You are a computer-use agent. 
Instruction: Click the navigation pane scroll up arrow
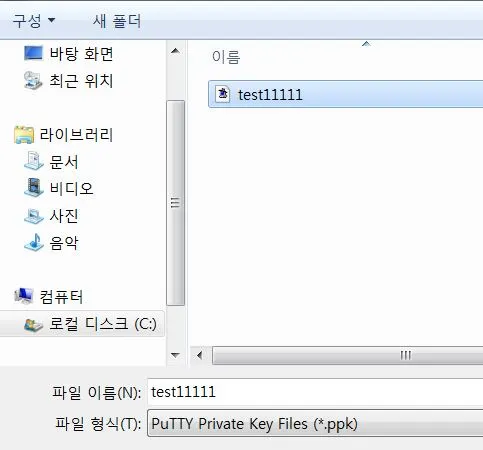pyautogui.click(x=175, y=51)
